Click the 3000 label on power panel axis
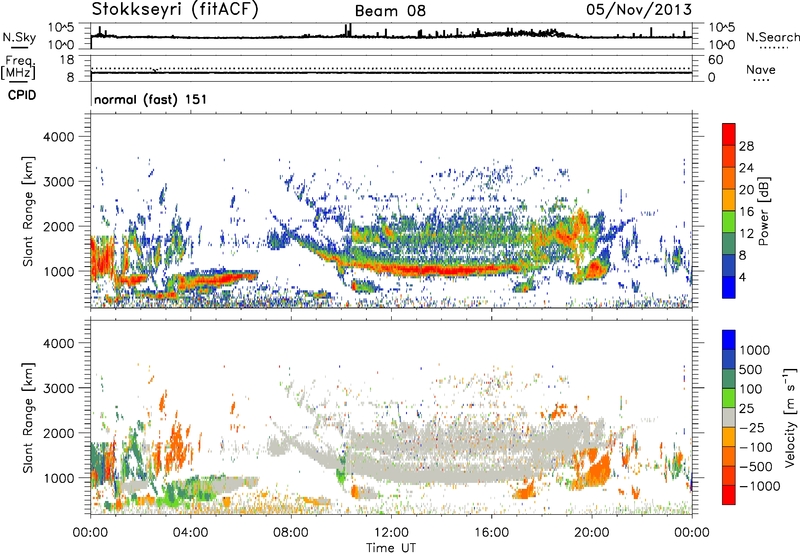Viewport: 800px width, 554px height. pos(58,182)
